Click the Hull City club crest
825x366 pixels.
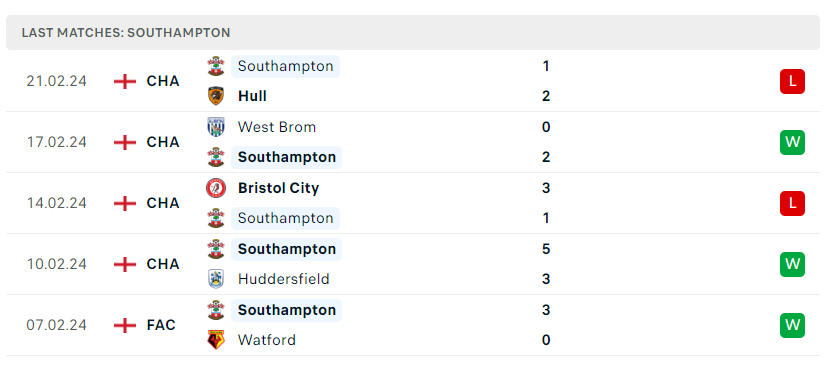[216, 96]
